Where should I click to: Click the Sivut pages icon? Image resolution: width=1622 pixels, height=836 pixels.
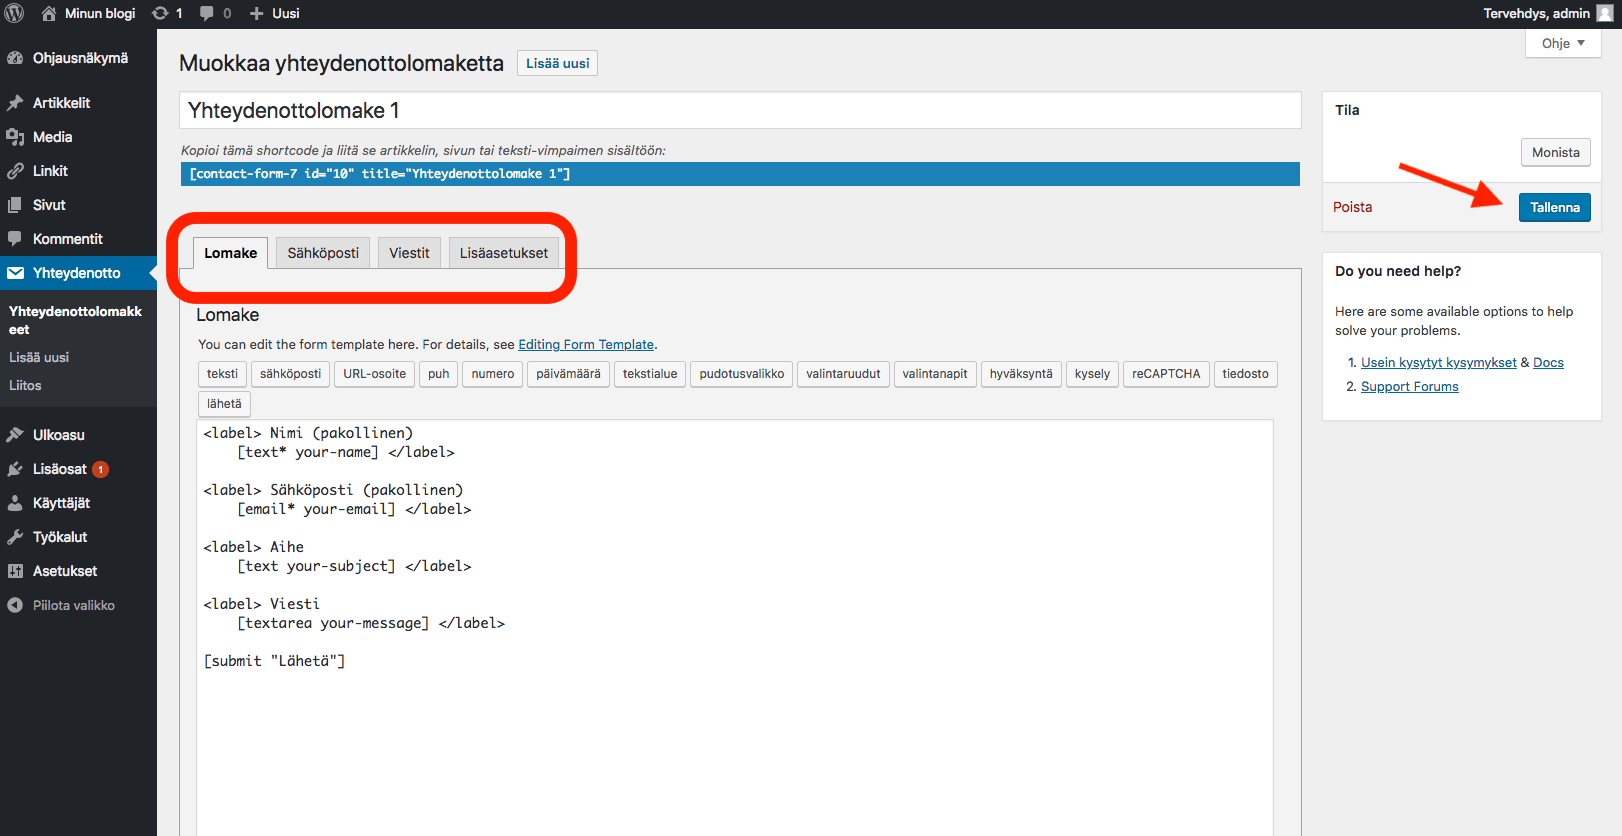point(15,205)
